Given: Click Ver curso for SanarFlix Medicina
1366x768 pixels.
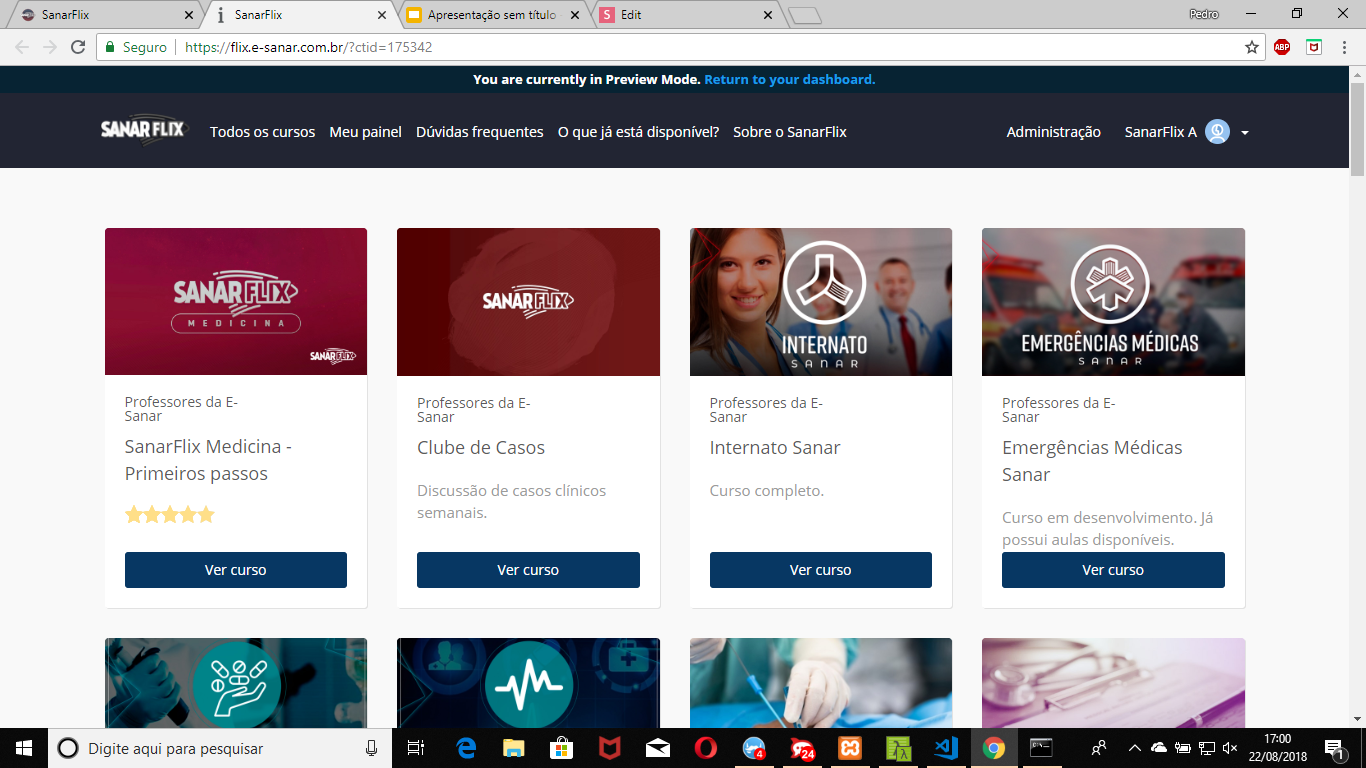Looking at the screenshot, I should 236,570.
